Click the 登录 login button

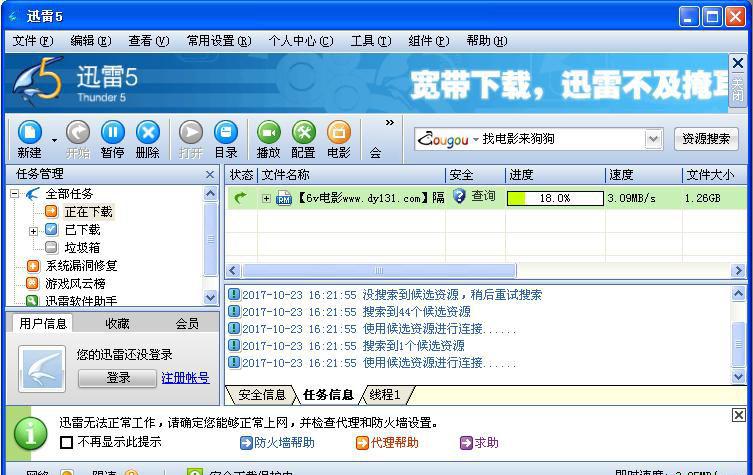coord(118,378)
